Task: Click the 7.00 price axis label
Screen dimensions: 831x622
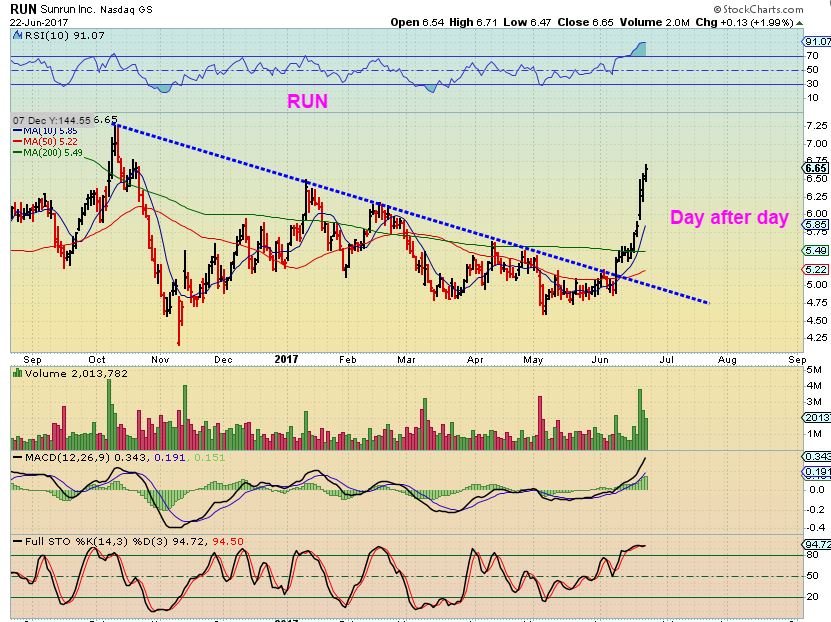Action: (817, 144)
